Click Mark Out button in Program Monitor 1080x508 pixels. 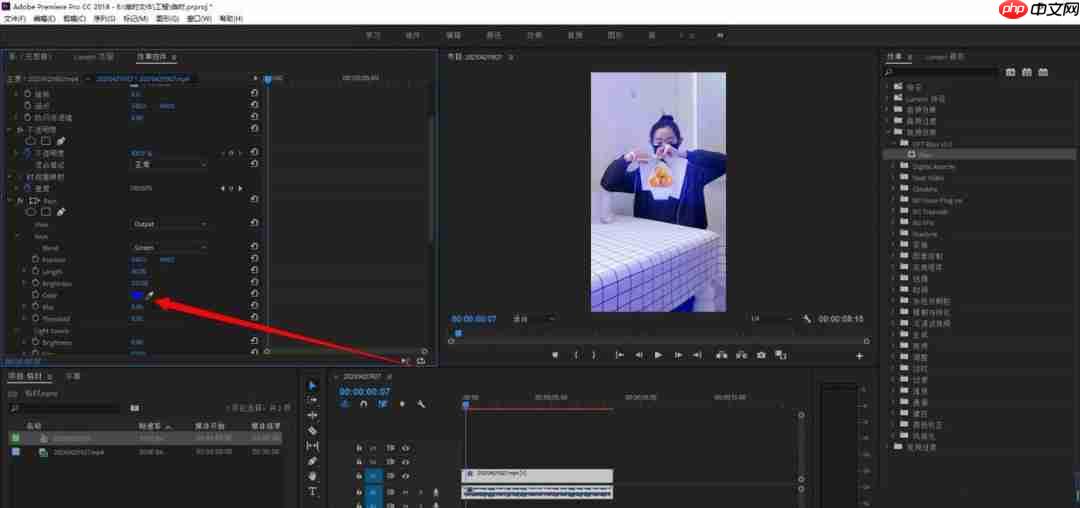coord(594,355)
